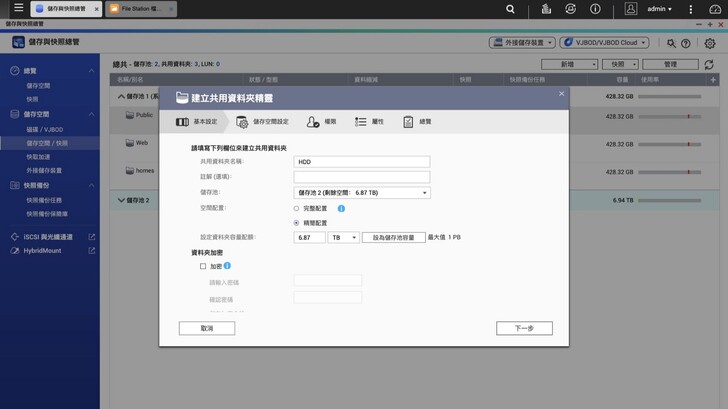Switch to the 權限 wizard step
The width and height of the screenshot is (728, 409).
pyautogui.click(x=322, y=122)
